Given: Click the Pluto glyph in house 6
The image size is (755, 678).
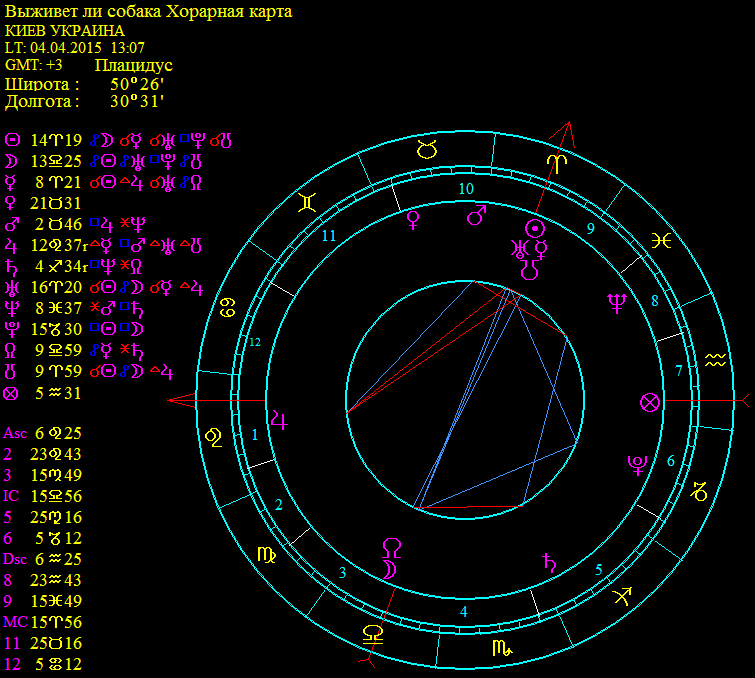Looking at the screenshot, I should pyautogui.click(x=637, y=465).
